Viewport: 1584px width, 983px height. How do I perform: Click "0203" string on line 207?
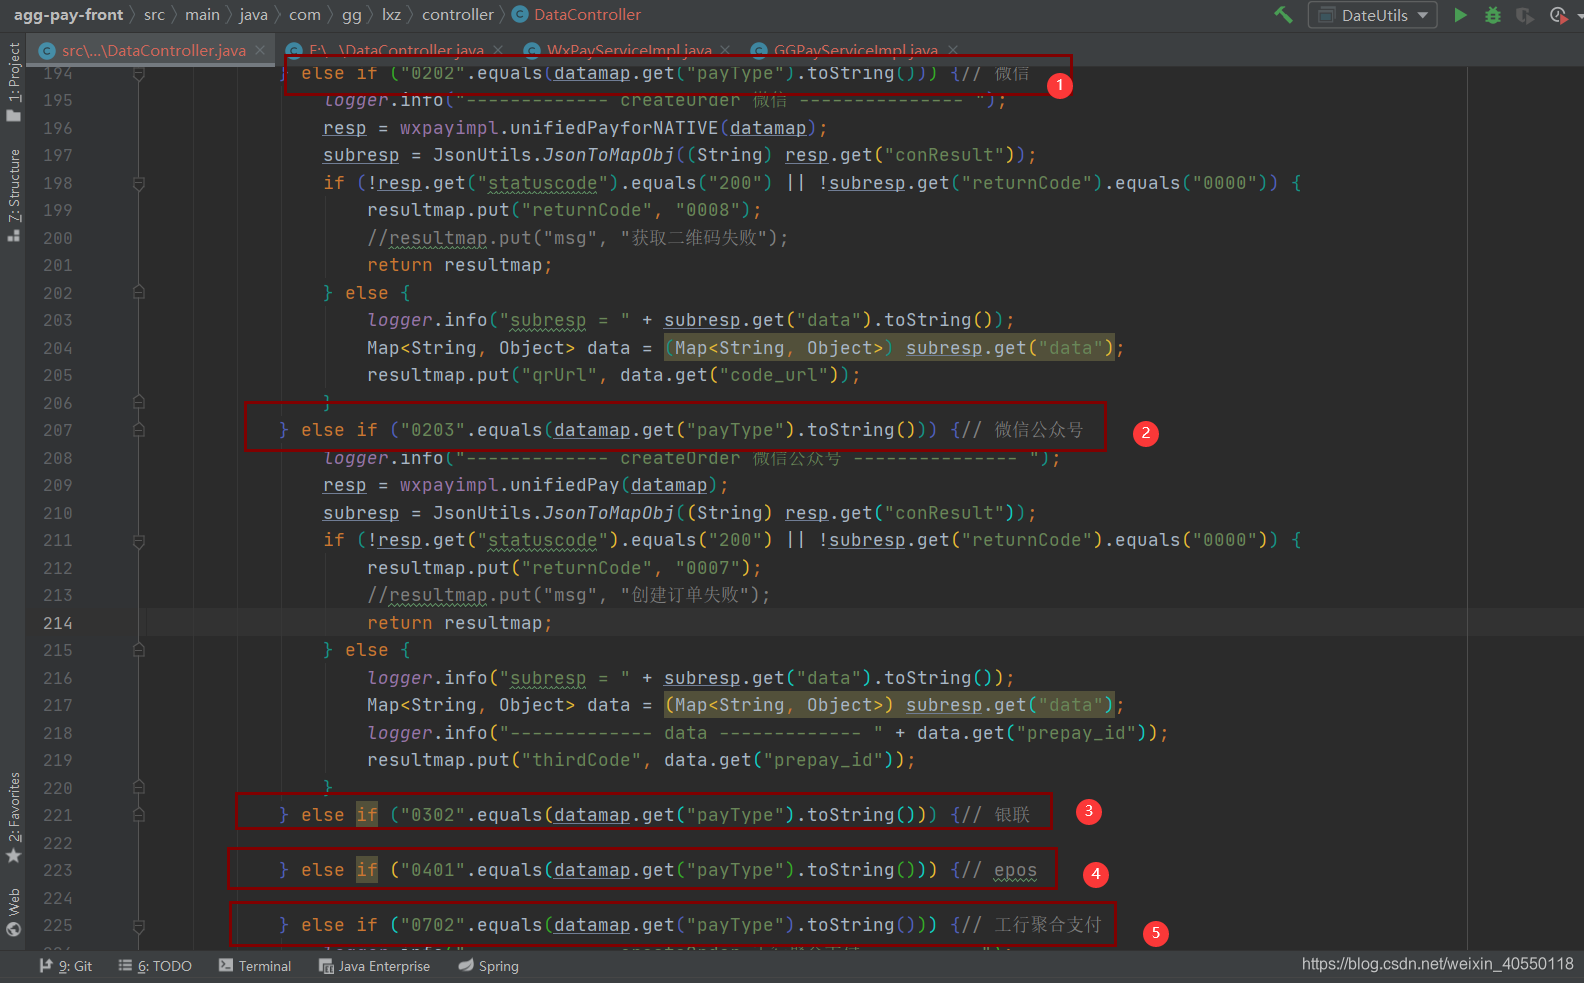click(x=433, y=430)
